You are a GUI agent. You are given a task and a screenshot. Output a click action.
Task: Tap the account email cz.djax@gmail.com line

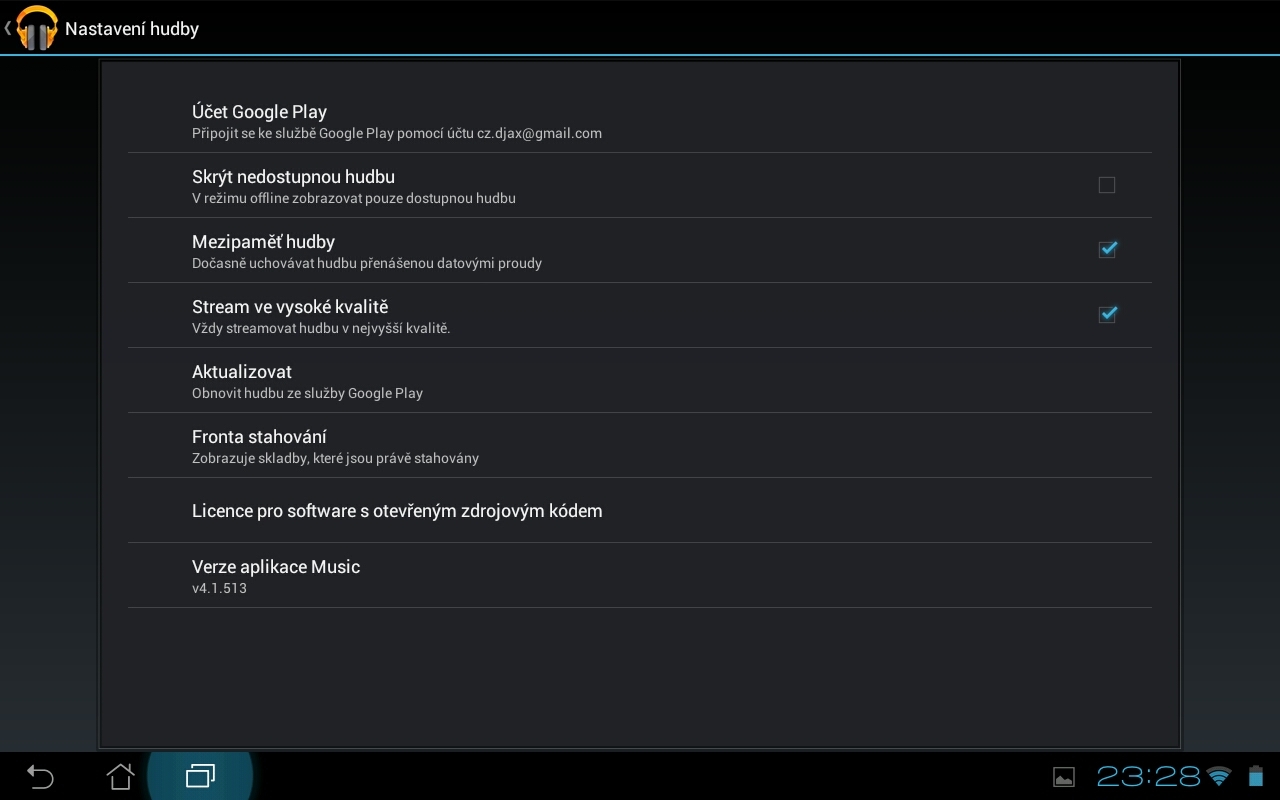tap(397, 133)
